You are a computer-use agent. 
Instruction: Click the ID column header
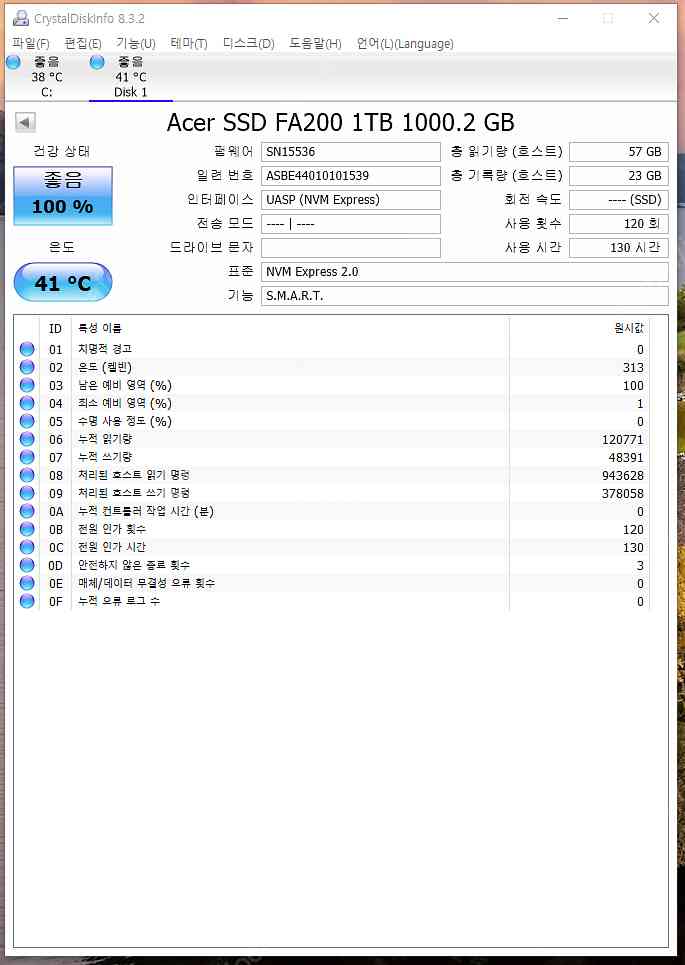tap(55, 328)
